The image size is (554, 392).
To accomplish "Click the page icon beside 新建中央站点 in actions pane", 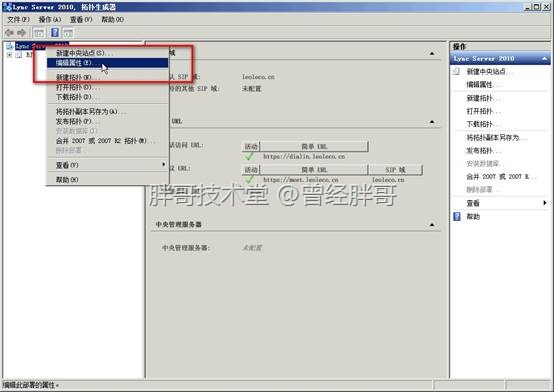I will 456,71.
